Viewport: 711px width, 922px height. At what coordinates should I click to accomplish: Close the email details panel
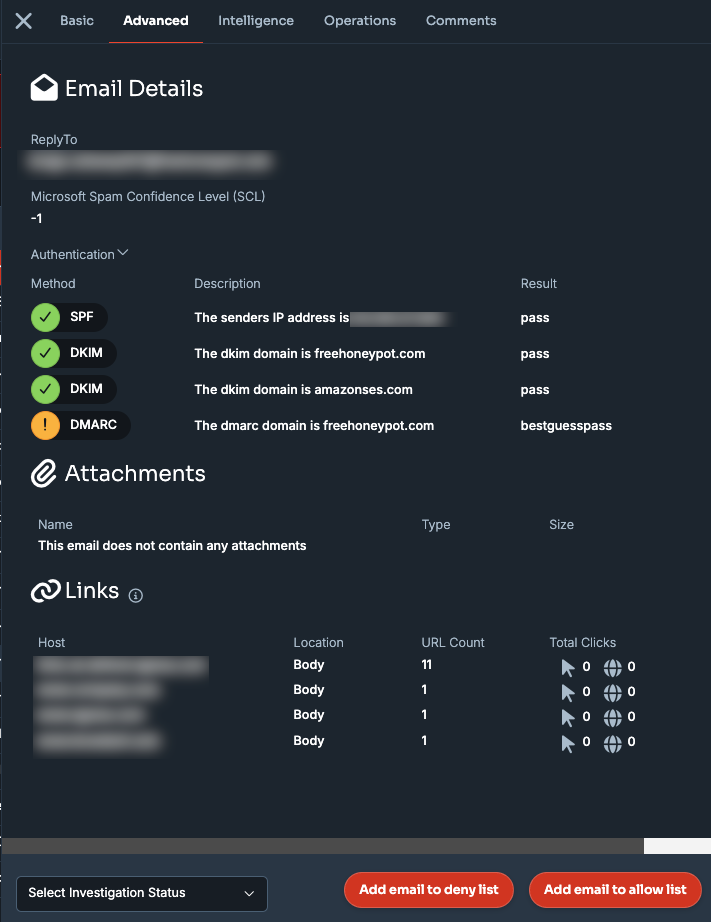point(24,21)
